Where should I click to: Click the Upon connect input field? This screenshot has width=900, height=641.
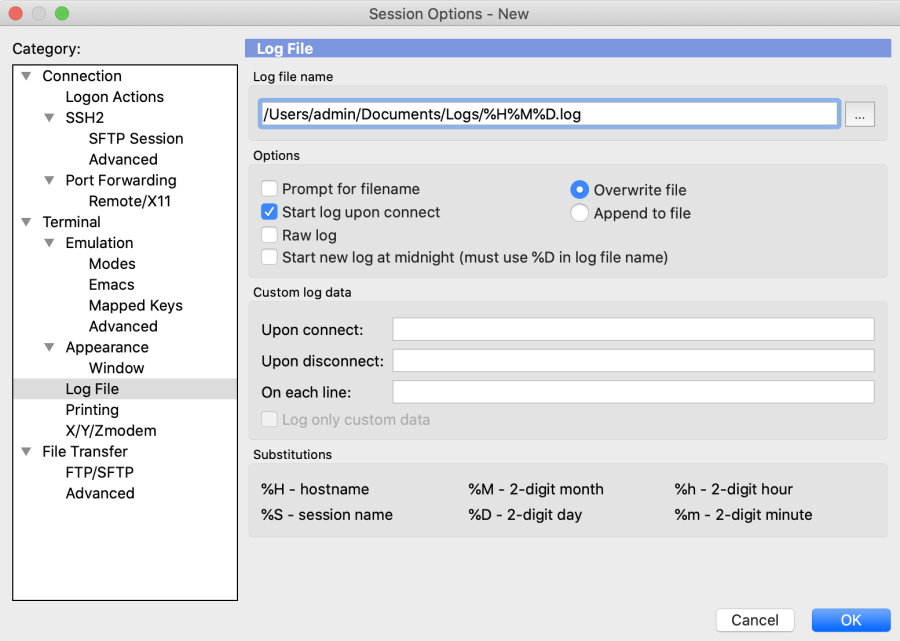click(x=633, y=329)
